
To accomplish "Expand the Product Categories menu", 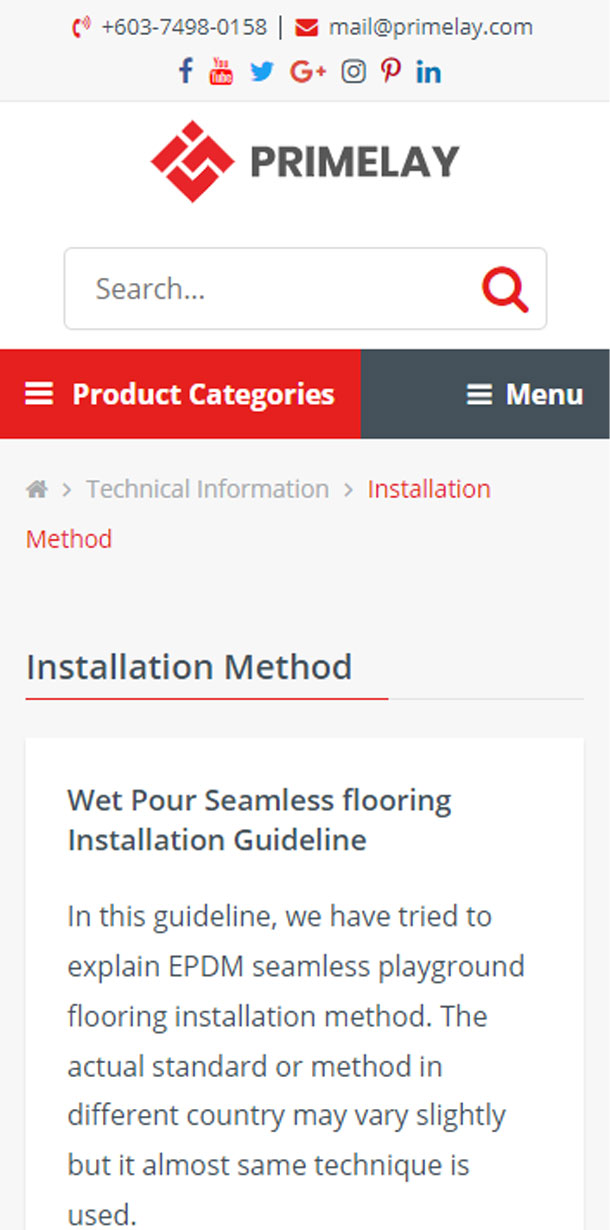I will 180,394.
